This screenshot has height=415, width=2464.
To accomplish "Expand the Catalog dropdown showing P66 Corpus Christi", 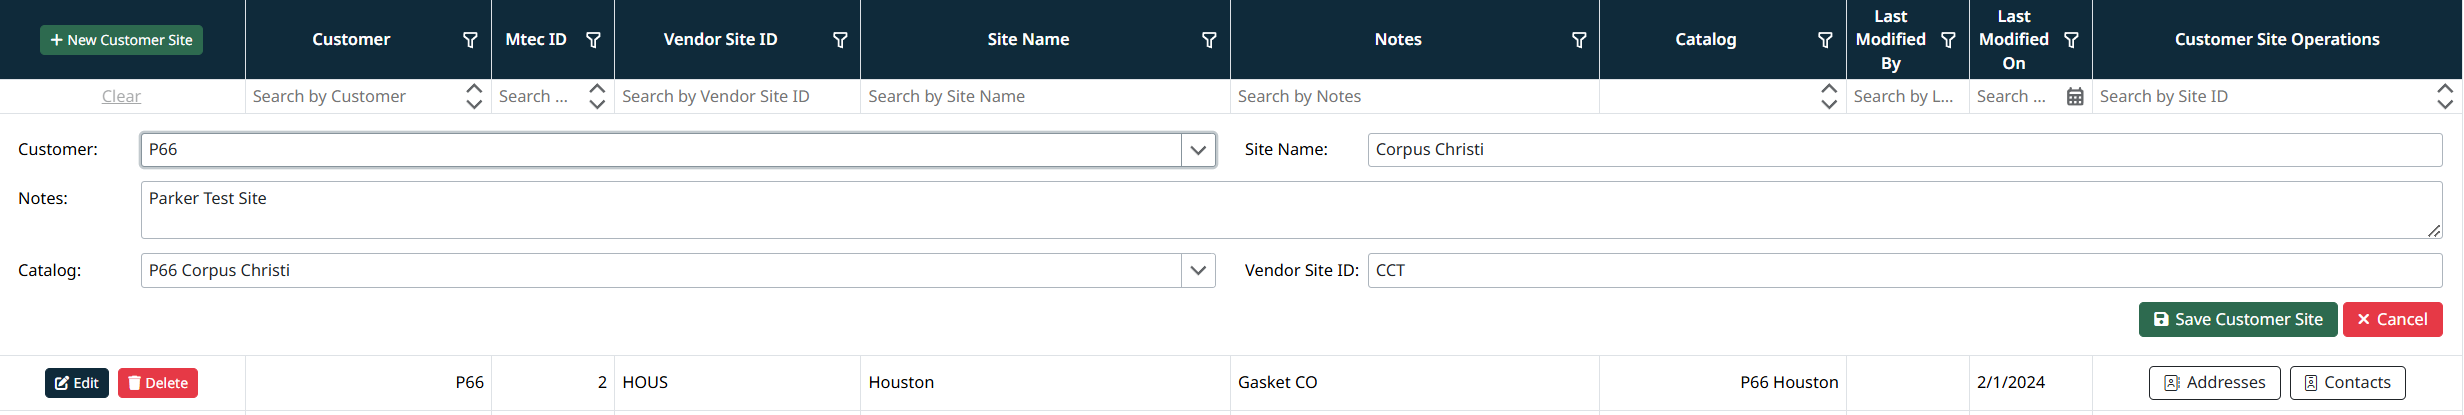I will pos(1198,271).
